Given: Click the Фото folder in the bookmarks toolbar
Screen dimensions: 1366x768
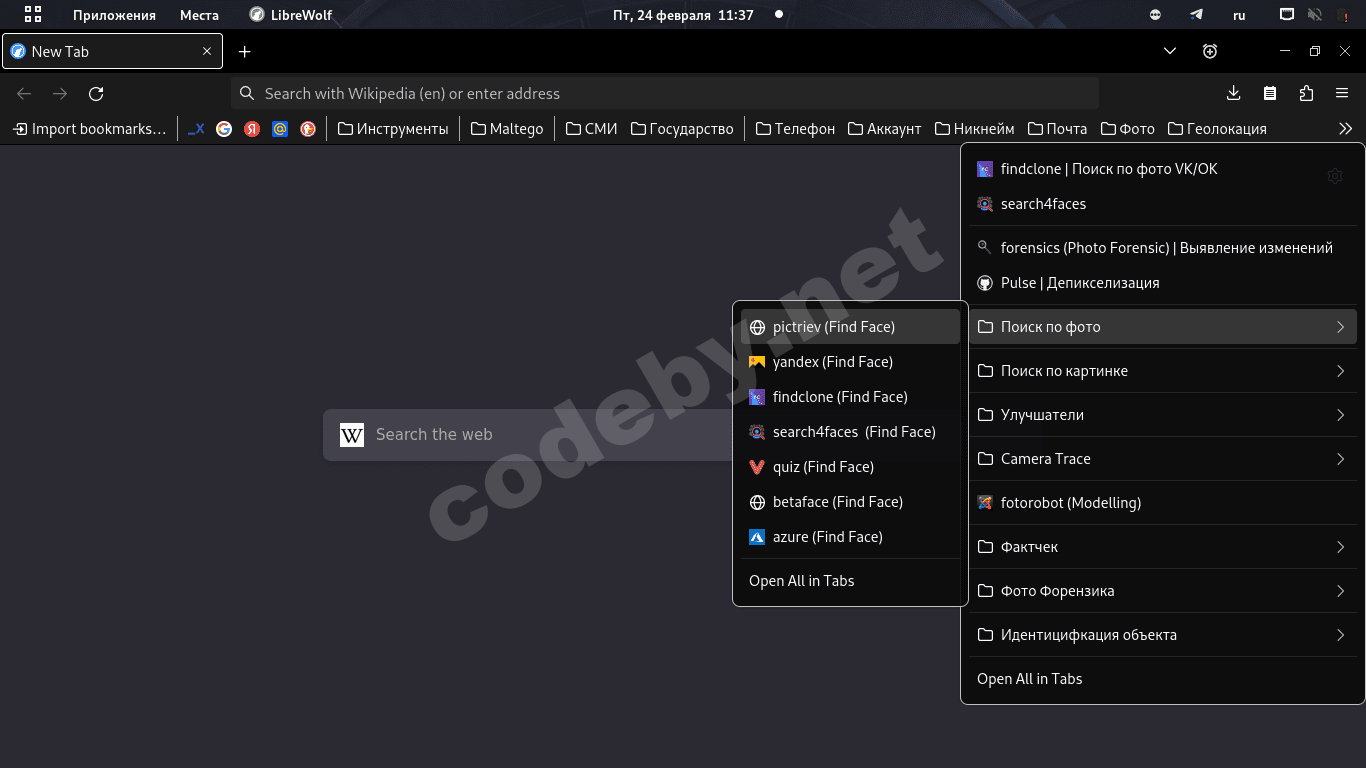Looking at the screenshot, I should pyautogui.click(x=1127, y=128).
